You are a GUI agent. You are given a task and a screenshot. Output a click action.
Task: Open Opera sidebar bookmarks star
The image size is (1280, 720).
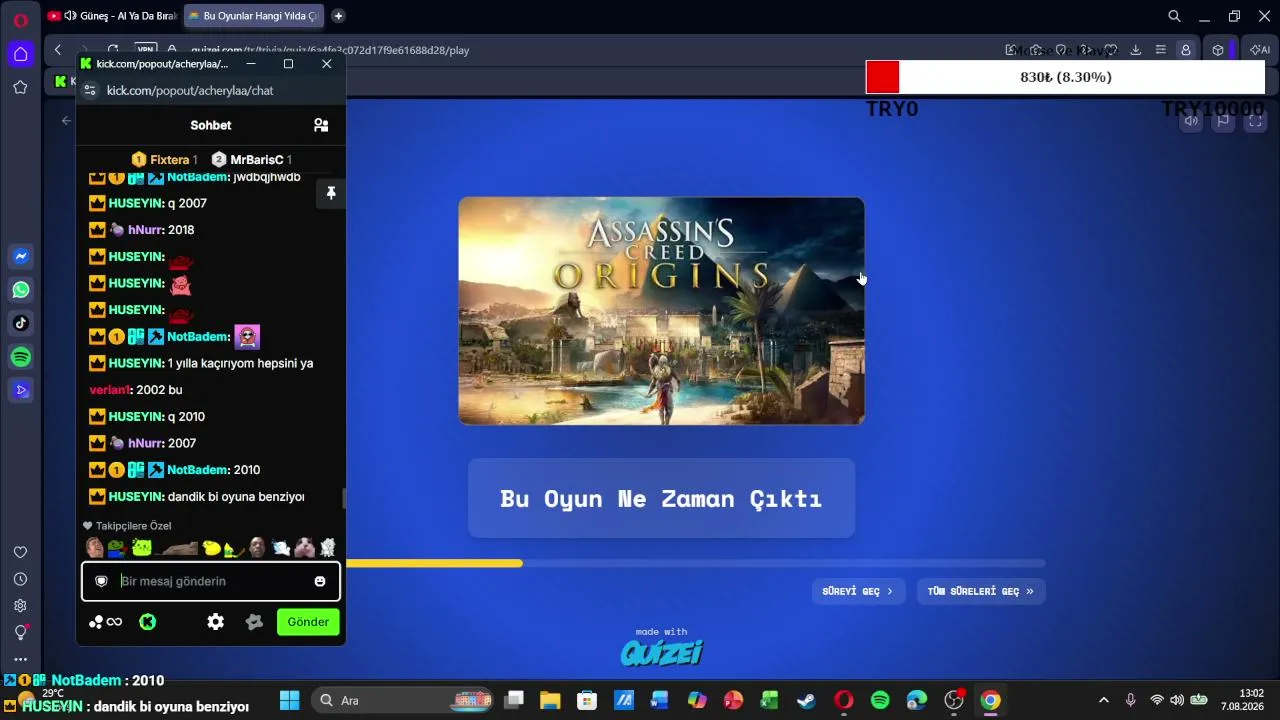click(x=20, y=88)
